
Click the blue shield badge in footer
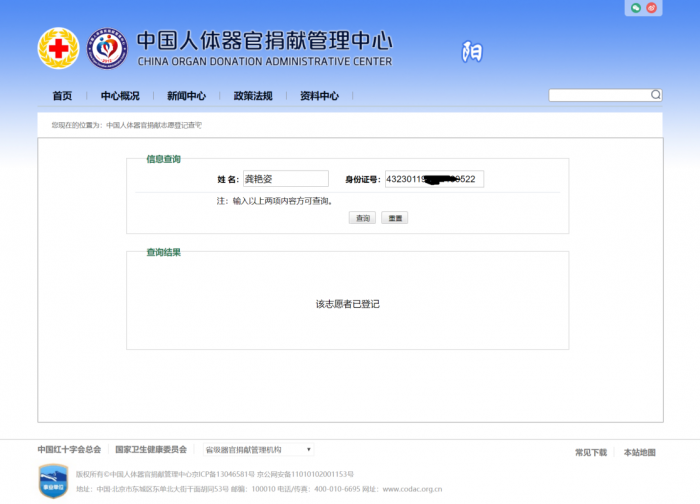[x=54, y=481]
